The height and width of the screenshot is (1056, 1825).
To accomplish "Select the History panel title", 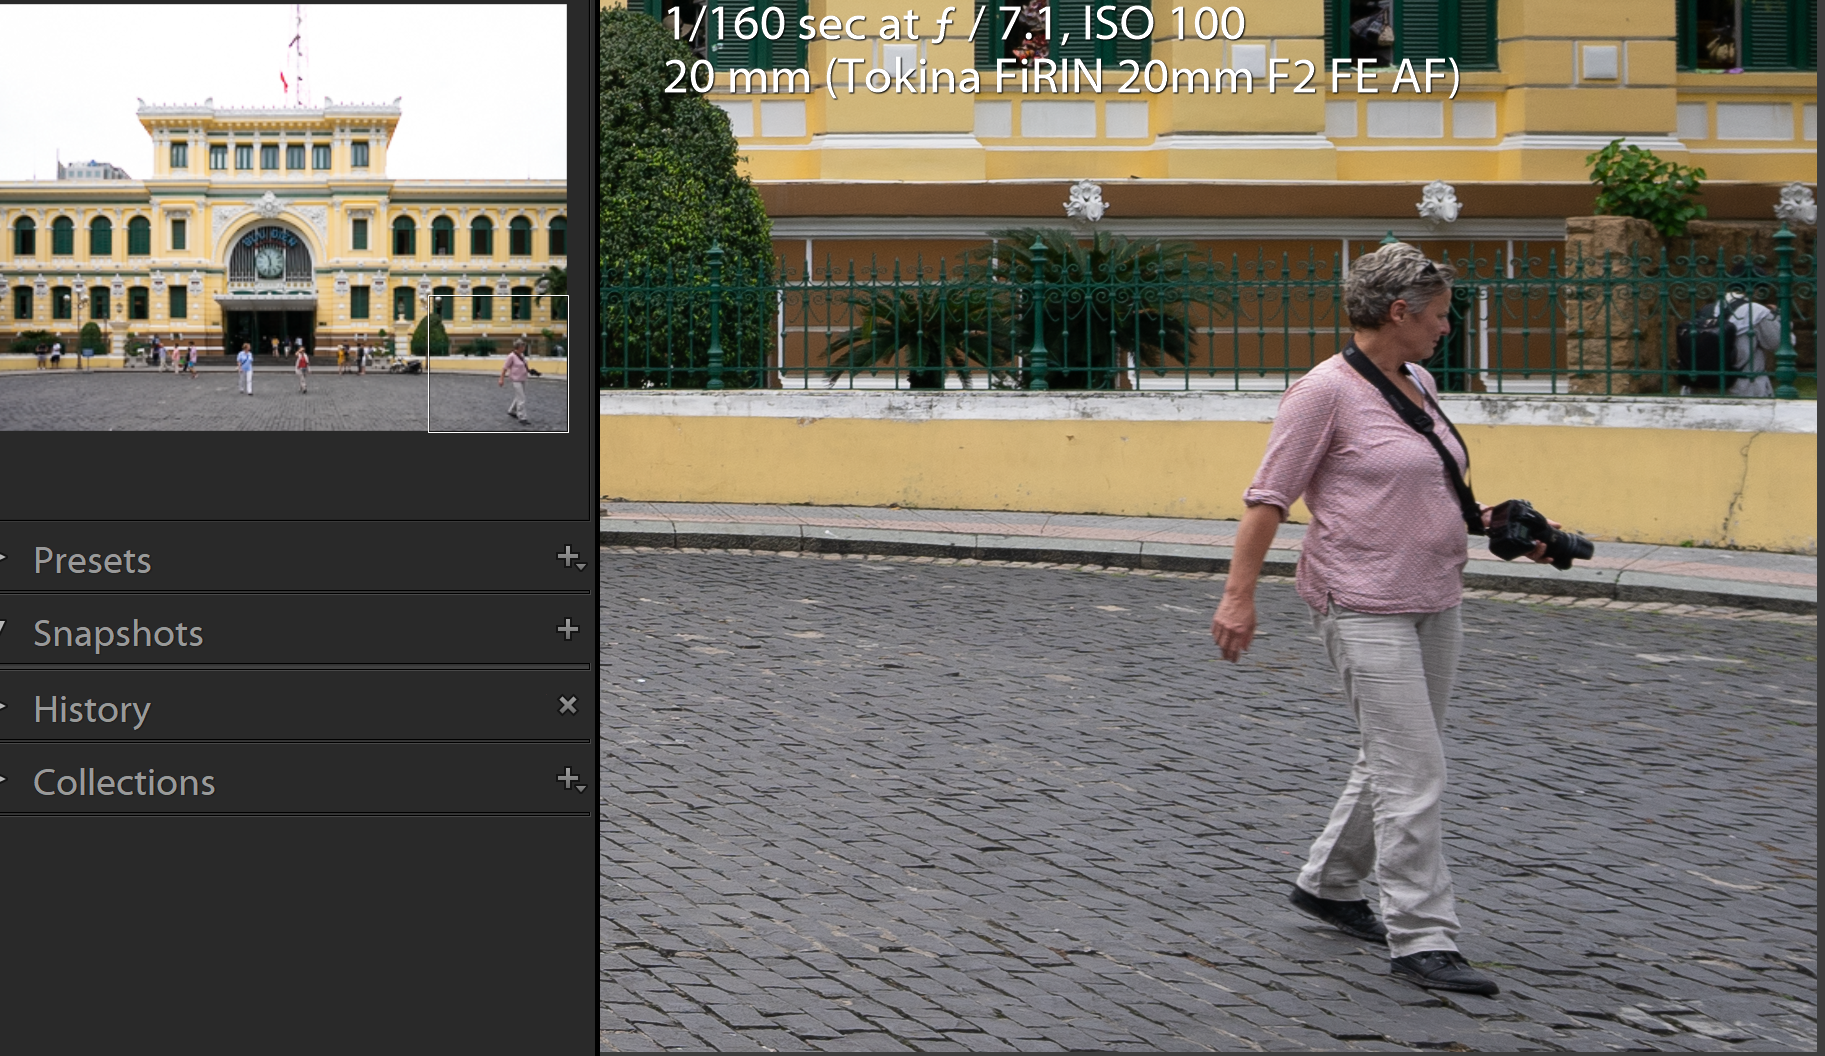I will [x=92, y=710].
